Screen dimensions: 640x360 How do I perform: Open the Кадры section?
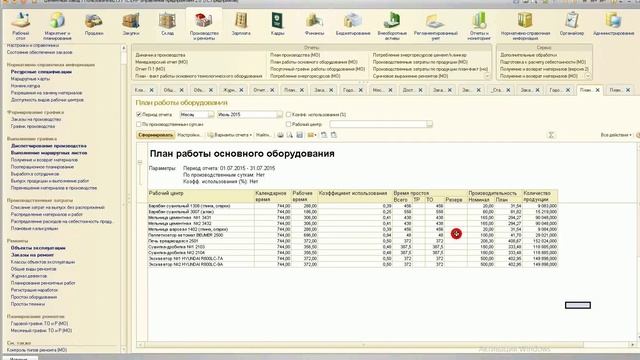[x=277, y=25]
